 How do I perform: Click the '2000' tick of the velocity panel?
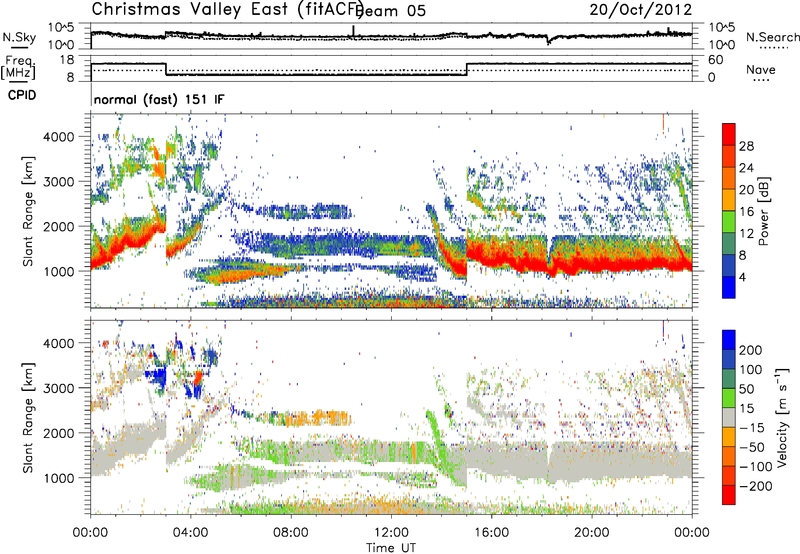[58, 433]
